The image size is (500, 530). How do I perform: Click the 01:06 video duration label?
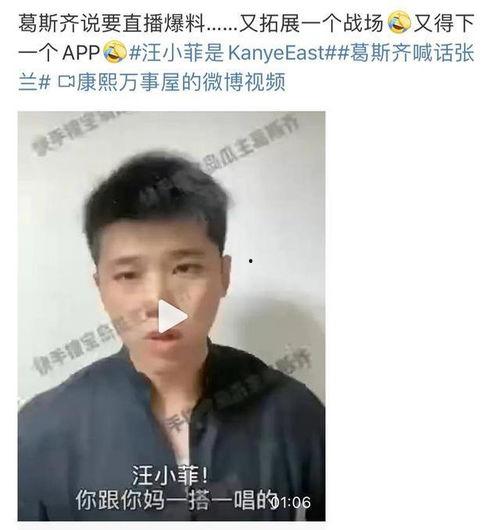click(x=291, y=502)
